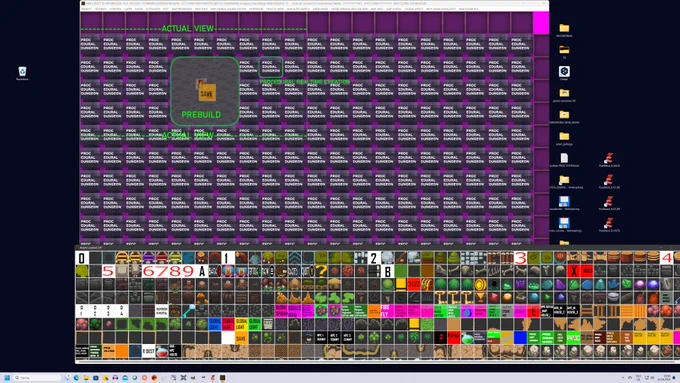
Task: Choose the blue GLOBAL LIGHT tile
Action: (x=215, y=324)
